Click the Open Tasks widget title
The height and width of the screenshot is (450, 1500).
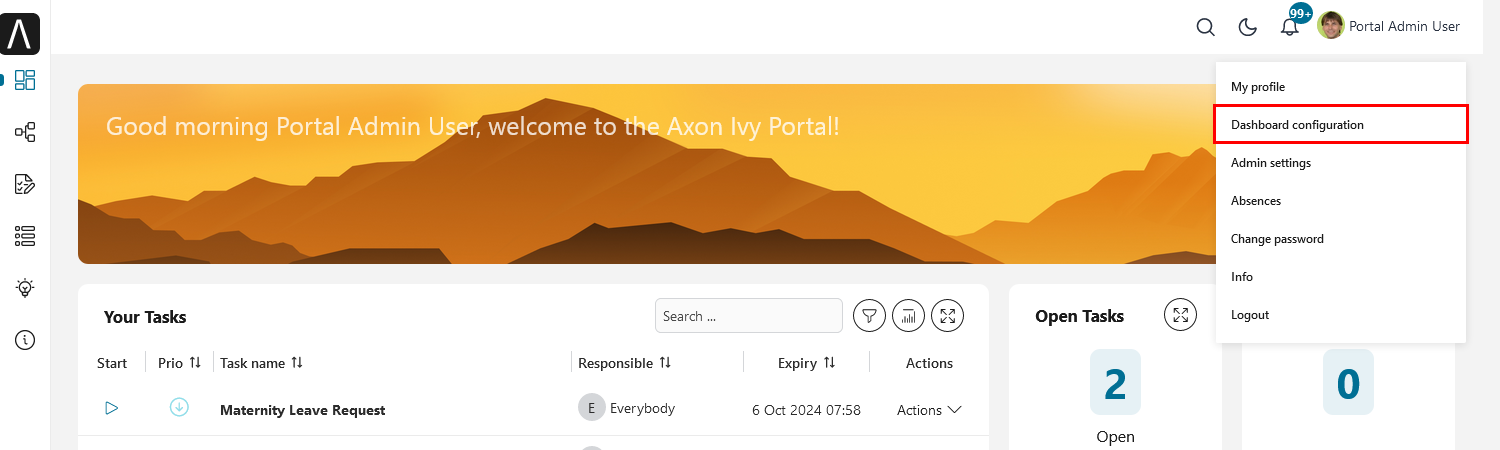(1079, 316)
